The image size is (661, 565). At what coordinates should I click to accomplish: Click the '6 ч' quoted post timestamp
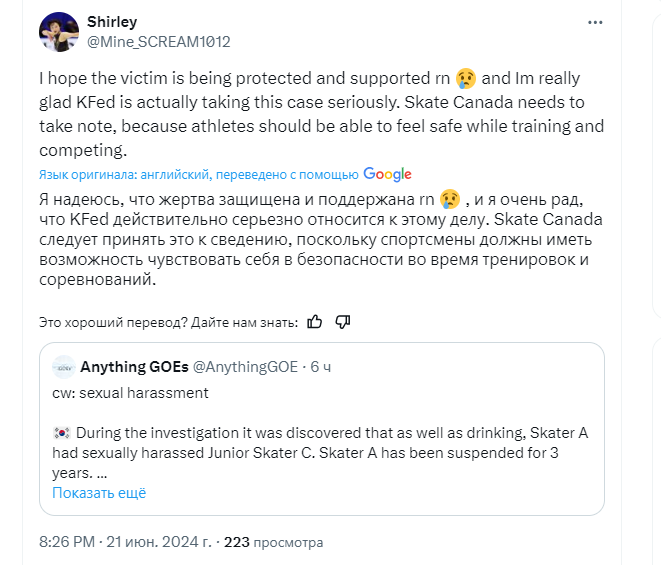tap(321, 367)
